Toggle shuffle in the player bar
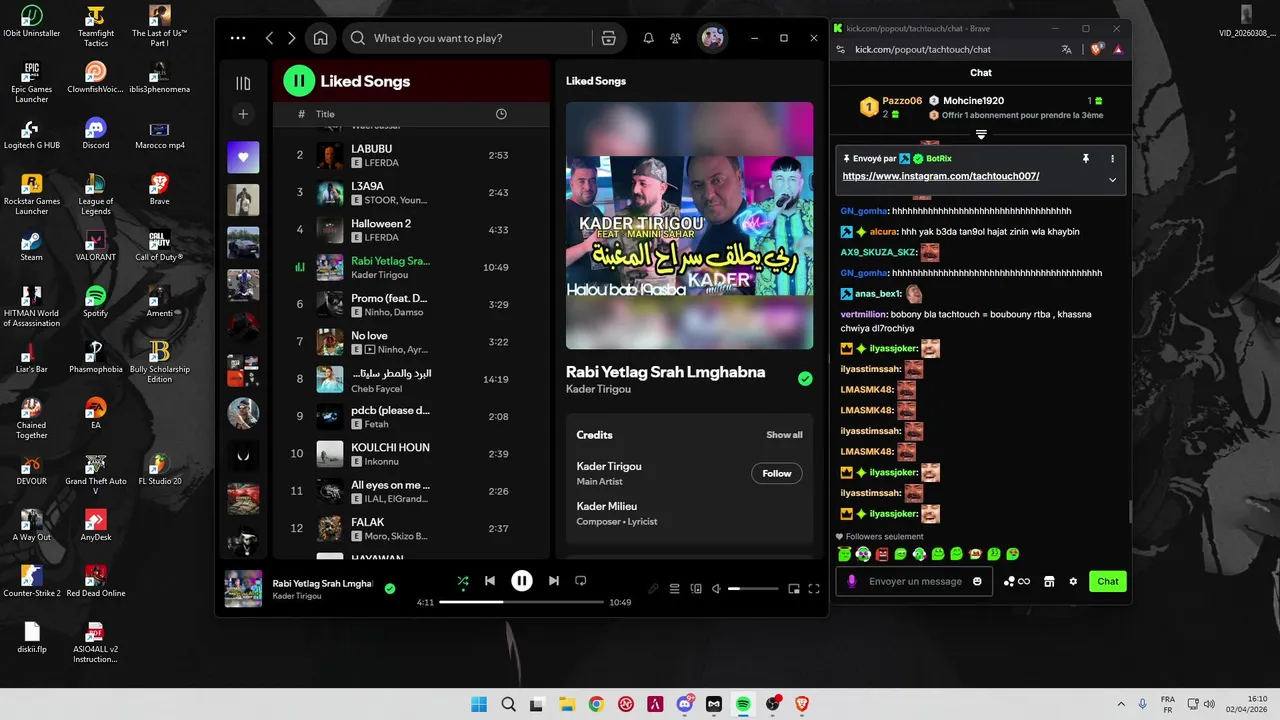Screen dimensions: 1280x720 463,580
